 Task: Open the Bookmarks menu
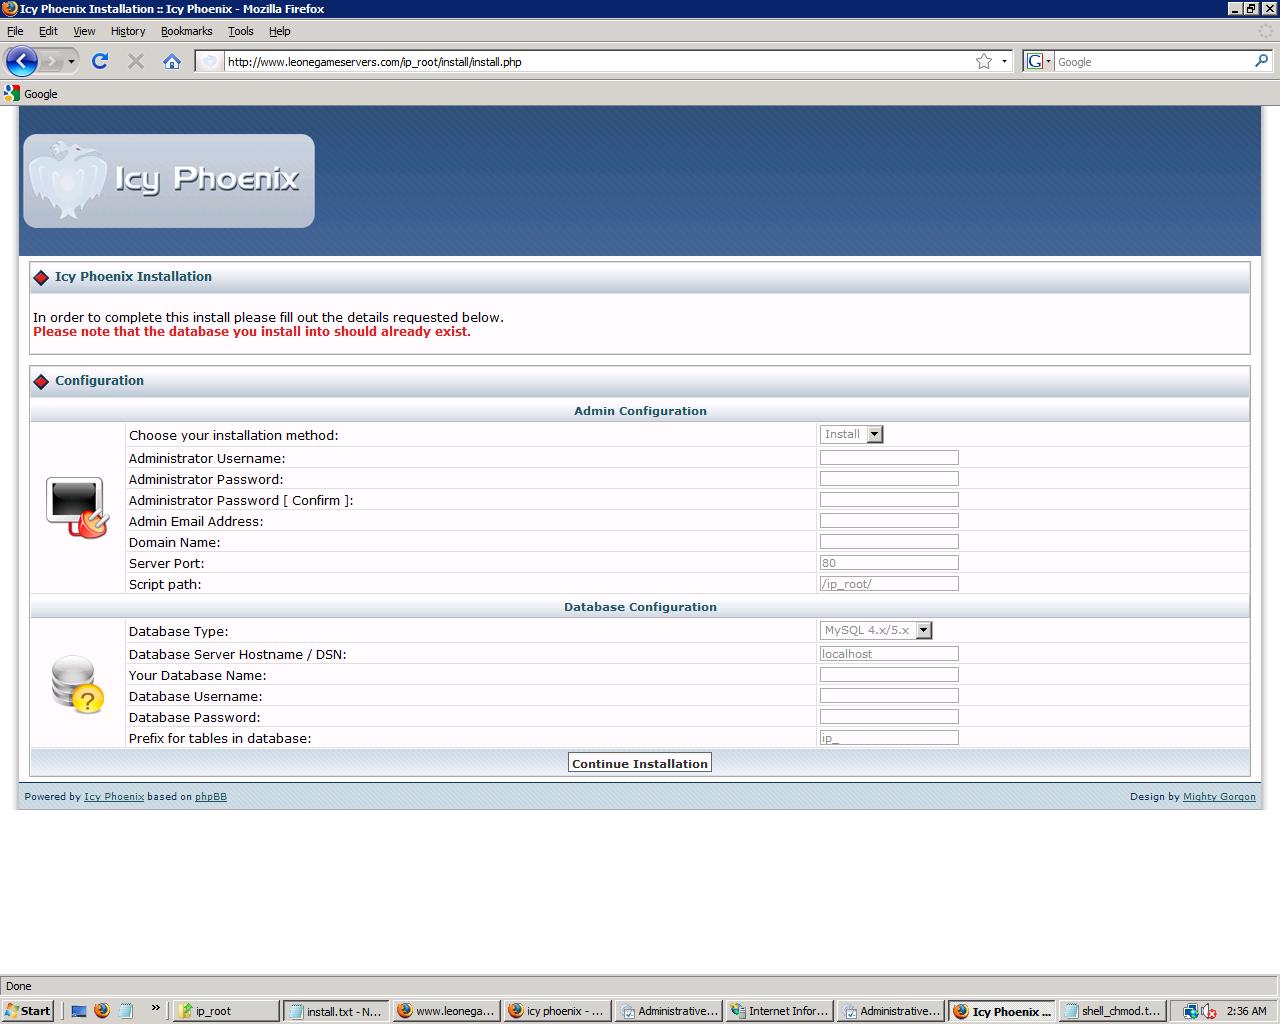(186, 31)
